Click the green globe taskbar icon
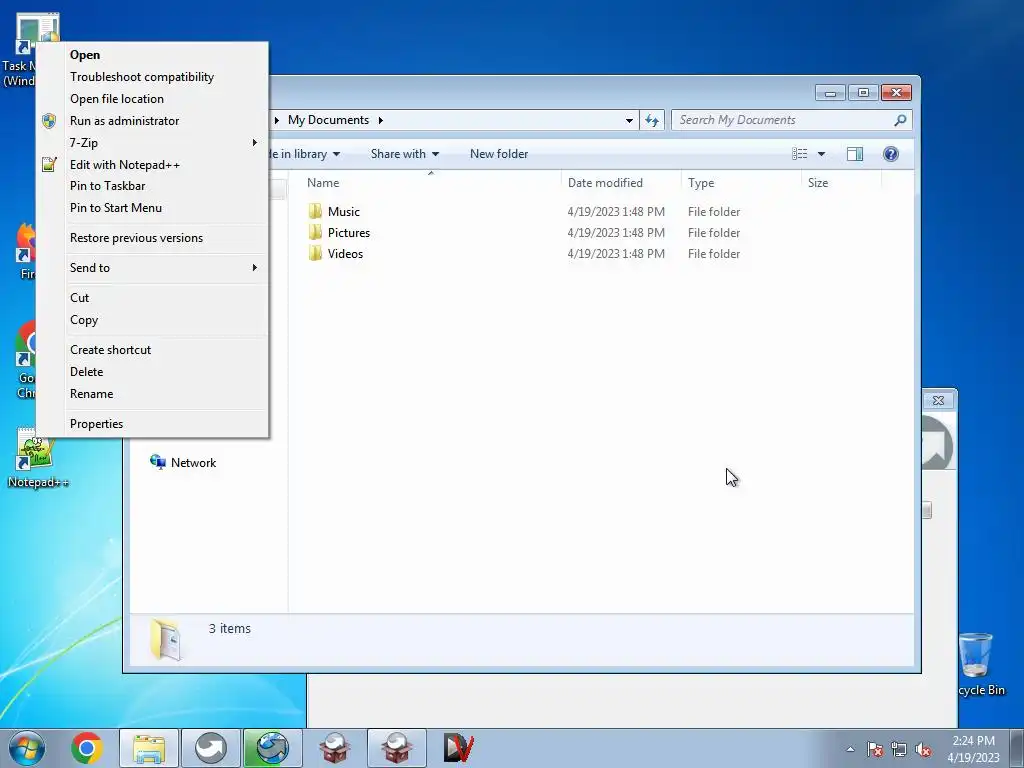The width and height of the screenshot is (1024, 768). pos(272,748)
